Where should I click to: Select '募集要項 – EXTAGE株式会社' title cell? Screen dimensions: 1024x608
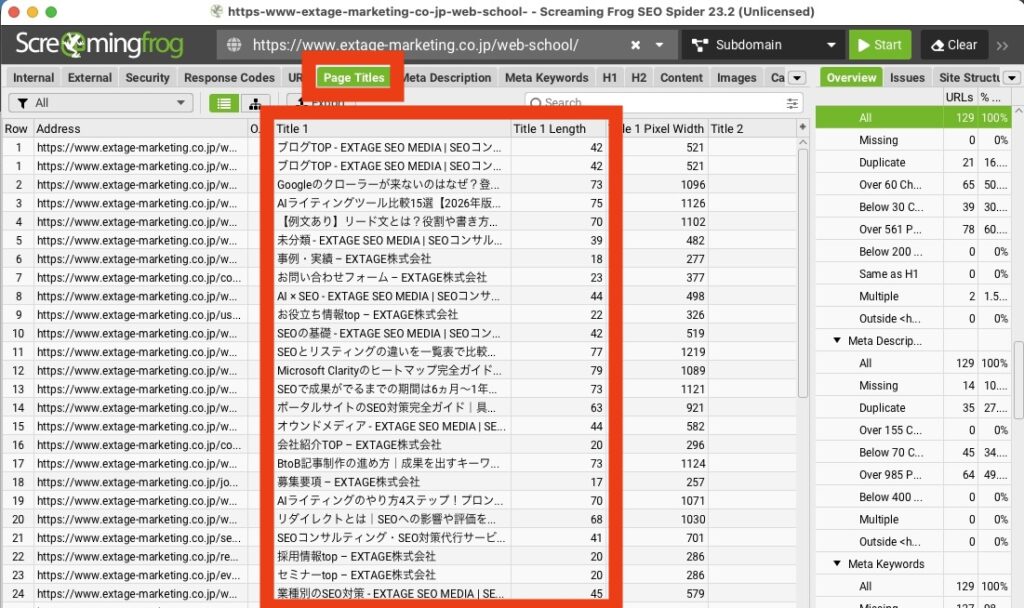(x=391, y=482)
